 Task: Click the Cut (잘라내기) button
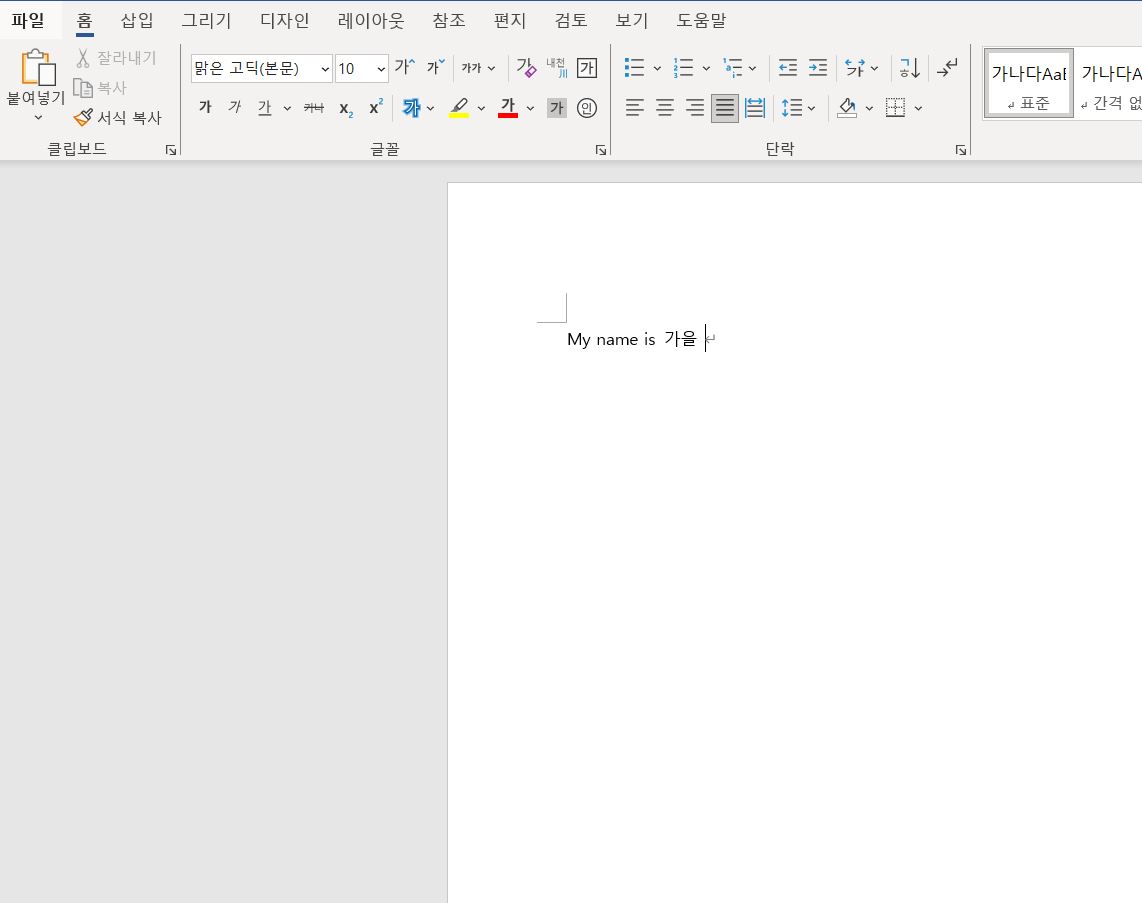(117, 58)
